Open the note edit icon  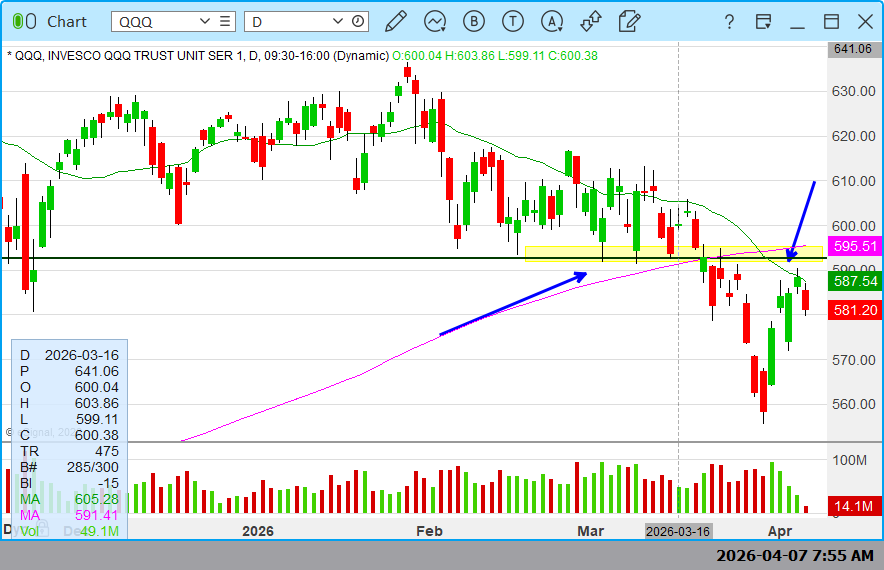tap(629, 21)
